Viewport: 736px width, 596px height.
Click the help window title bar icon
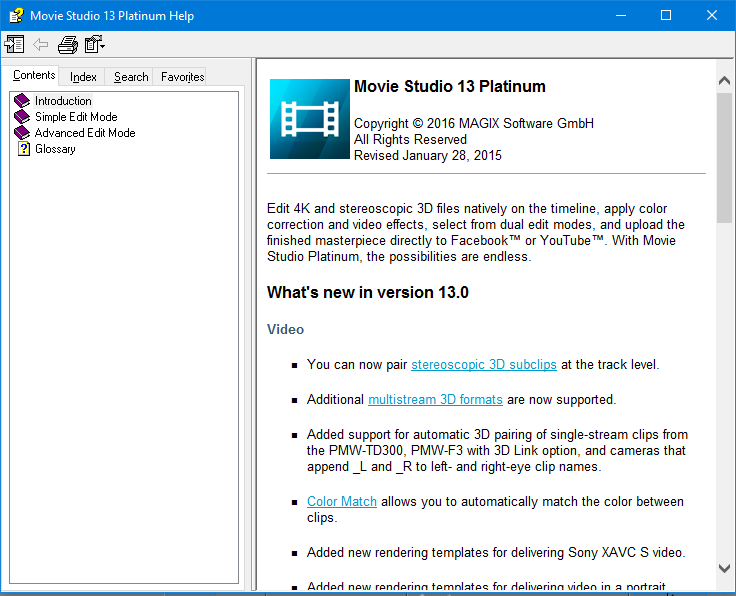pos(16,15)
